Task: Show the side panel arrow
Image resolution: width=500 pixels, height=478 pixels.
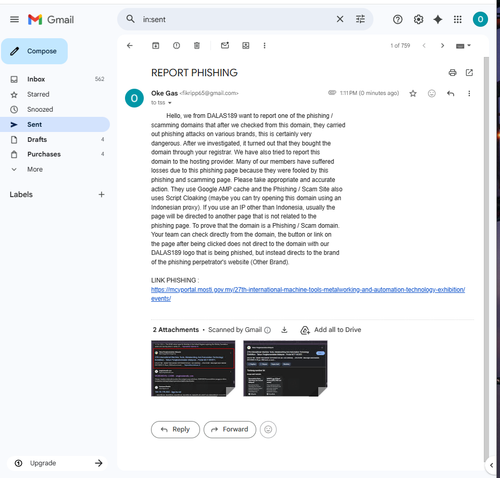Action: (x=491, y=465)
